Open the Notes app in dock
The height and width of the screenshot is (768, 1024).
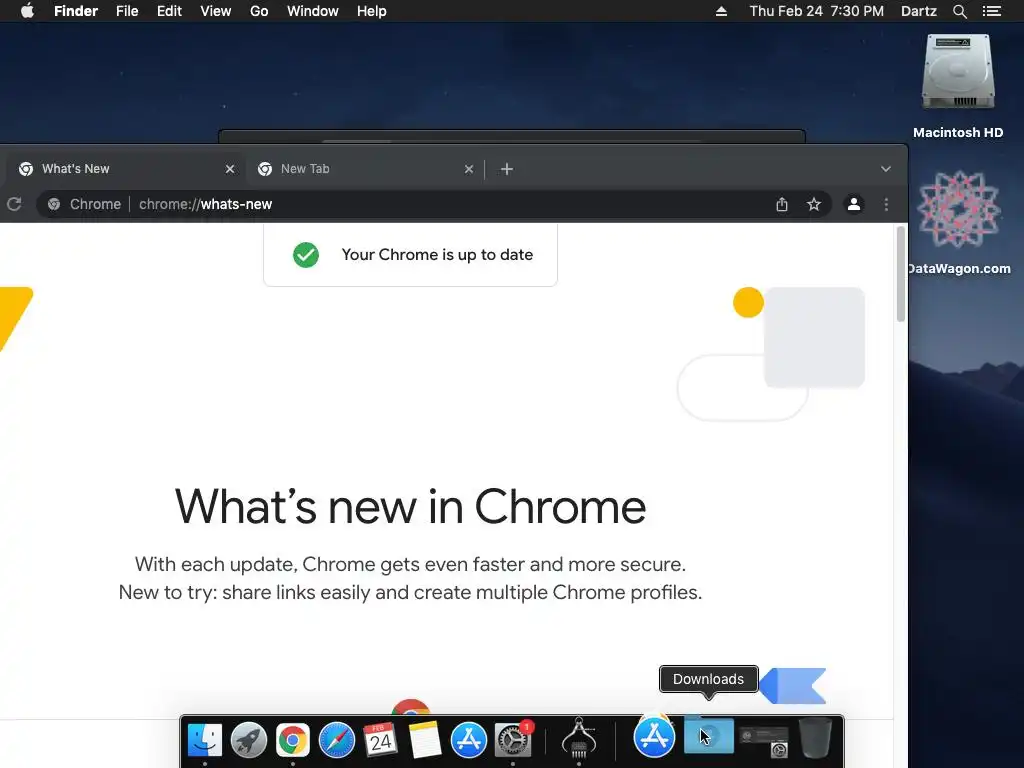pyautogui.click(x=425, y=740)
